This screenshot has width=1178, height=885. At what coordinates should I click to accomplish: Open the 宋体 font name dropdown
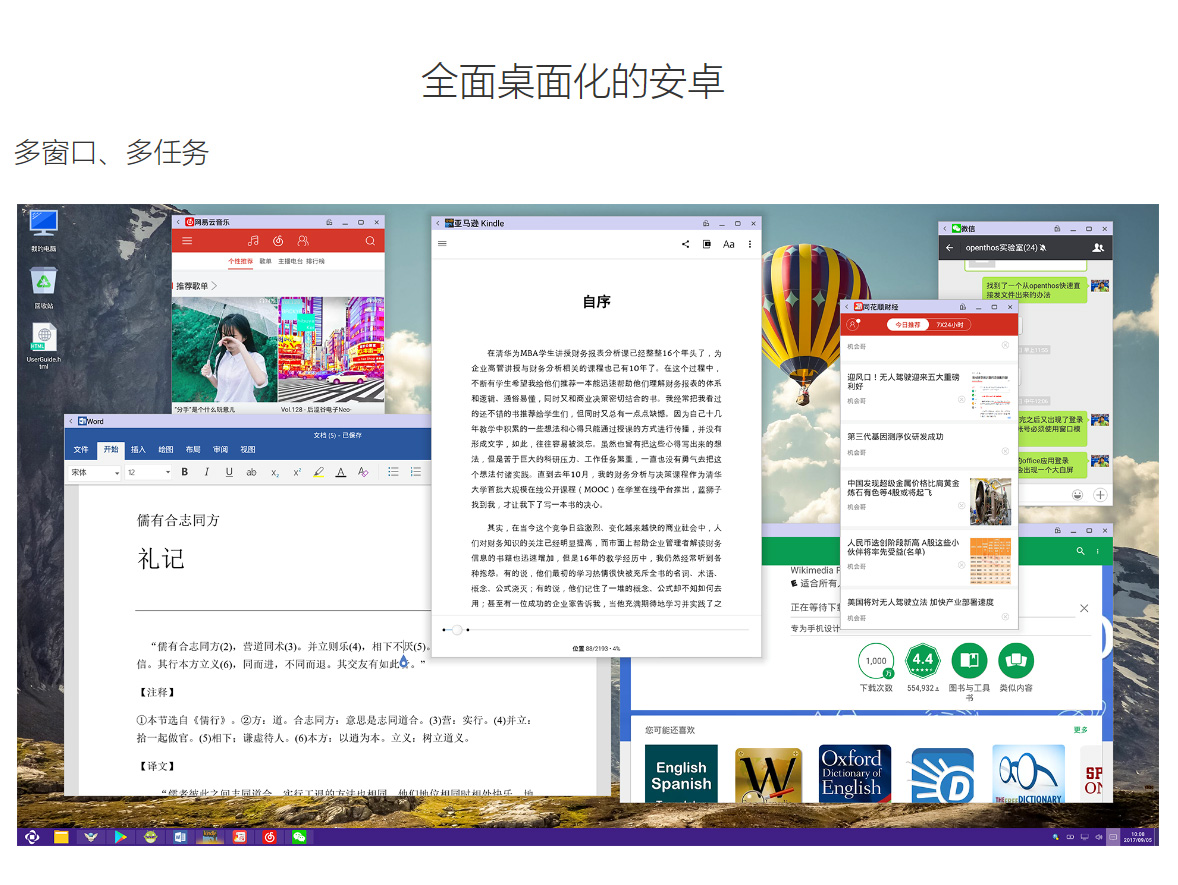click(x=95, y=473)
